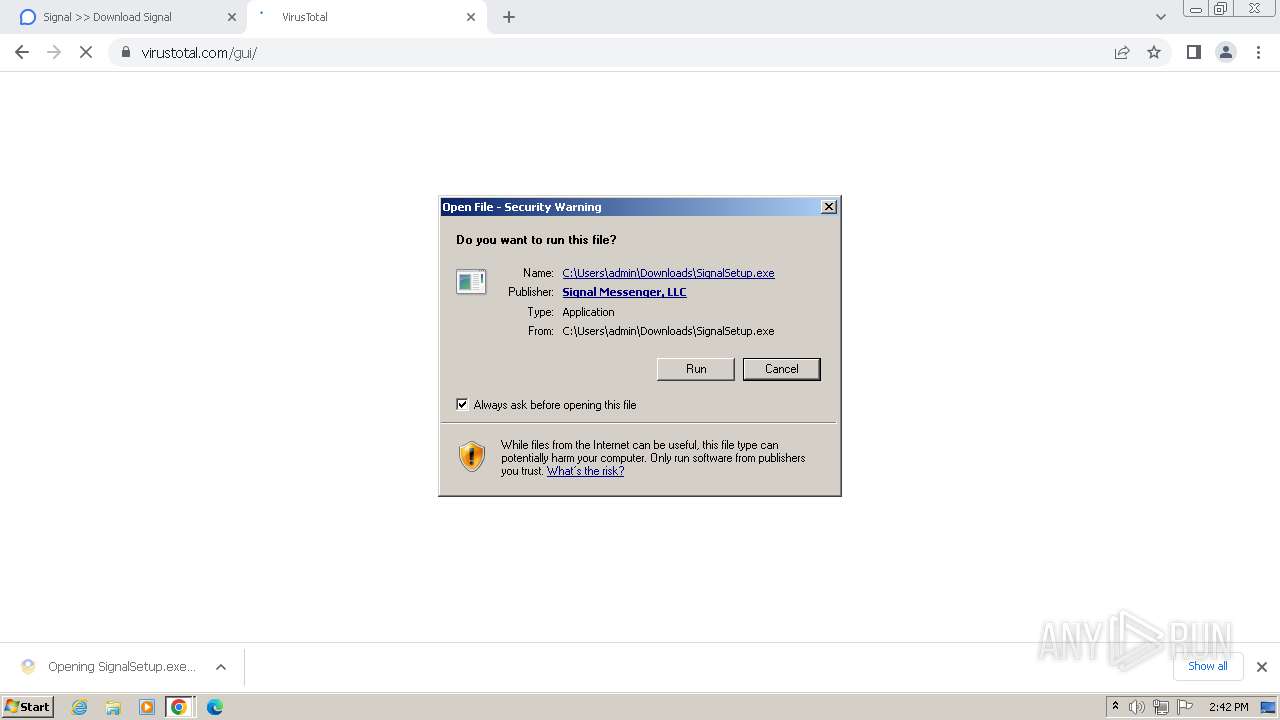Share this page icon
Screen dimensions: 1280x720
pyautogui.click(x=1122, y=52)
